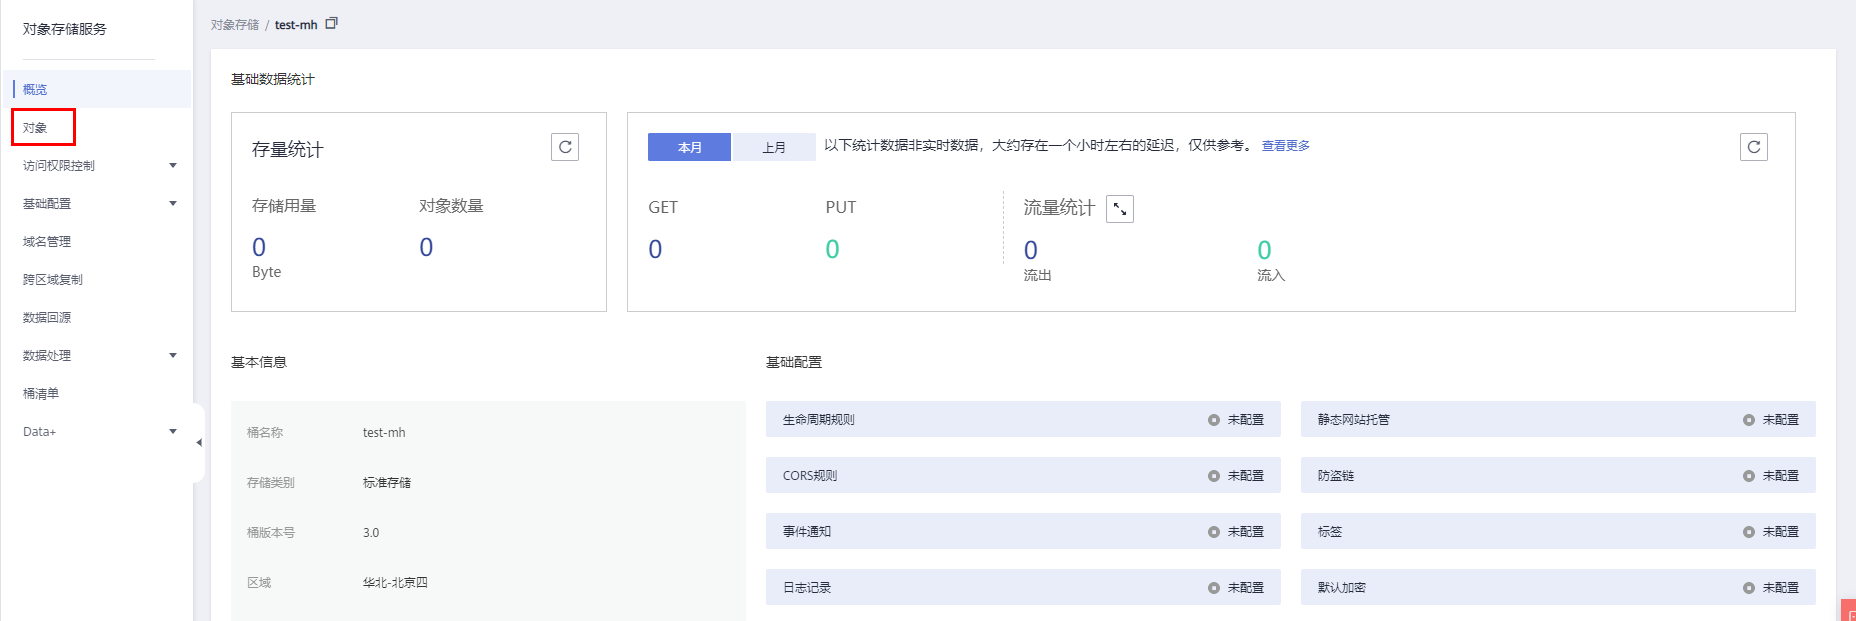The width and height of the screenshot is (1856, 621).
Task: Expand the 流量统计 traffic chart
Action: click(x=1120, y=209)
